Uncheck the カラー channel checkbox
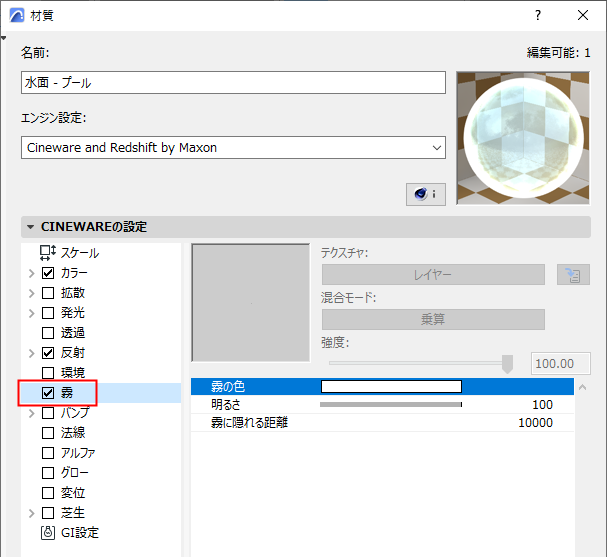Image resolution: width=607 pixels, height=557 pixels. pyautogui.click(x=48, y=273)
